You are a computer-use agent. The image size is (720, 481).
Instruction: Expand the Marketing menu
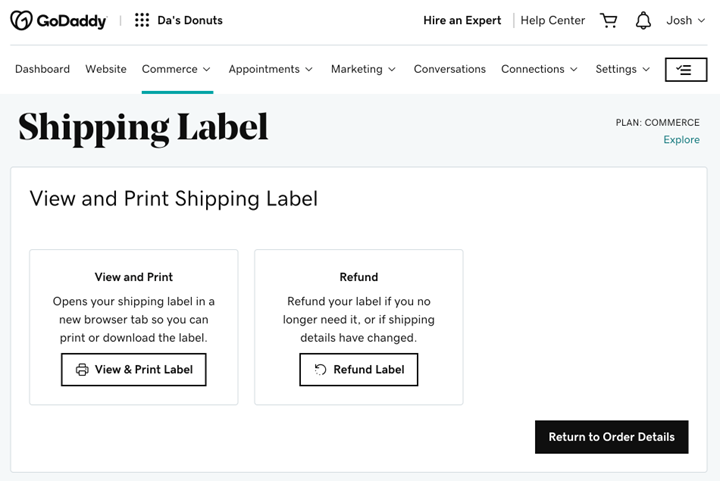point(363,69)
